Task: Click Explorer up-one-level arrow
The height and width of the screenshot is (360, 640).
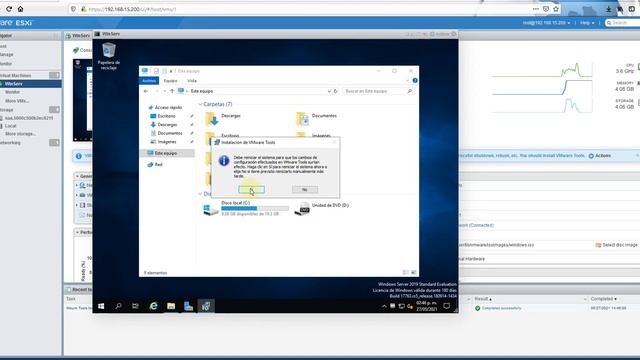Action: (x=172, y=91)
